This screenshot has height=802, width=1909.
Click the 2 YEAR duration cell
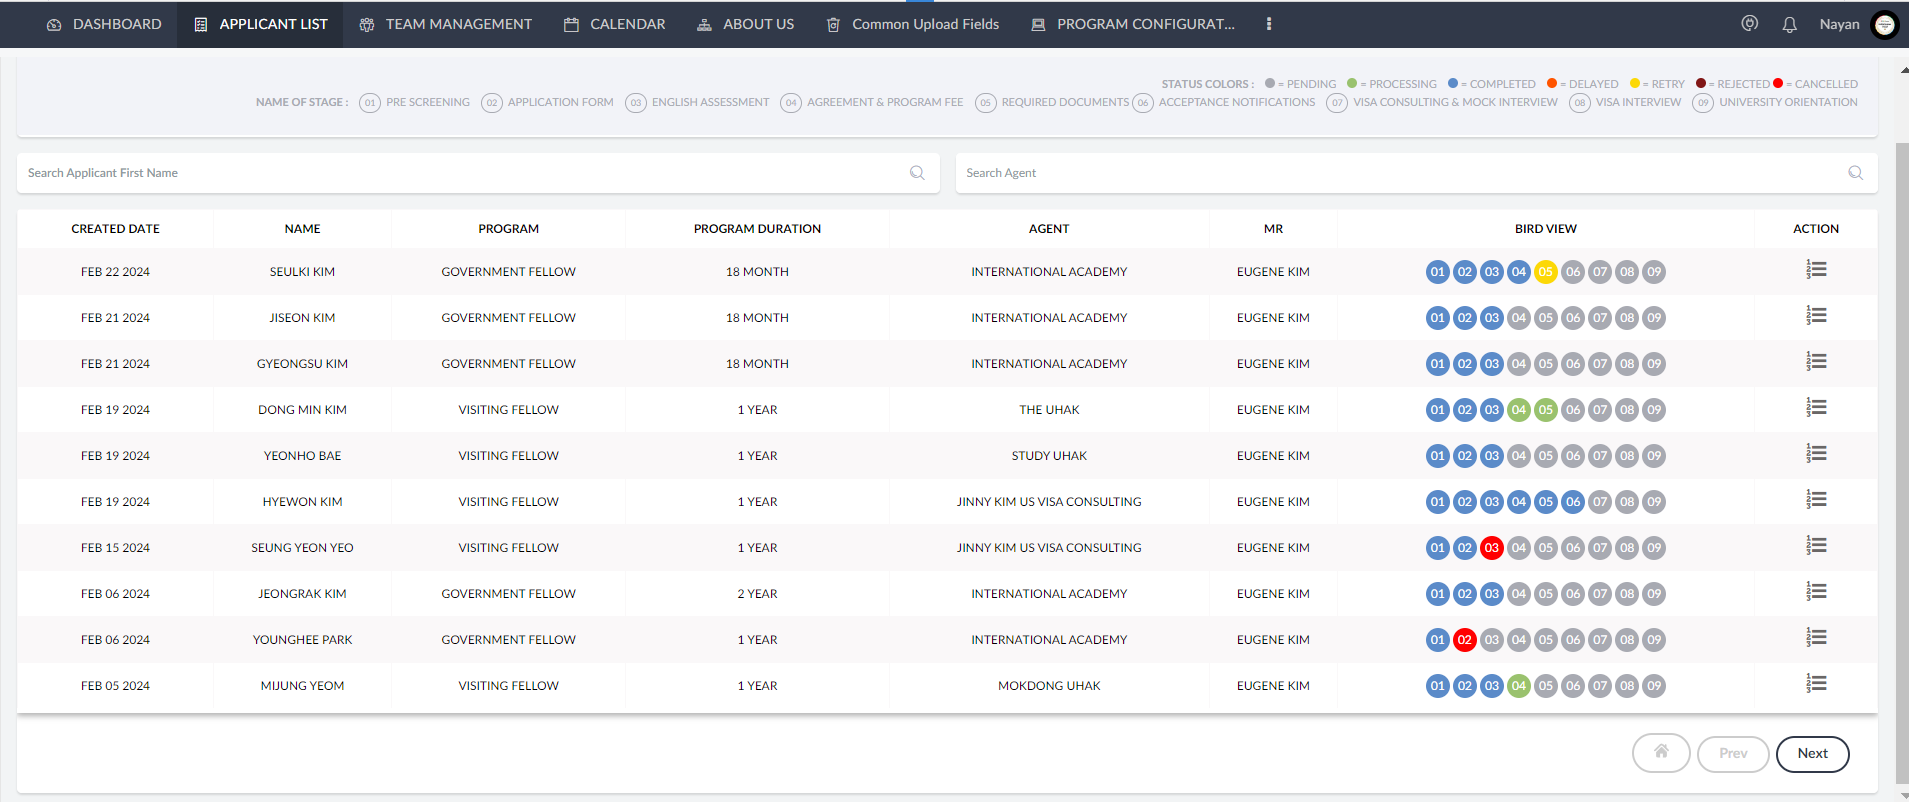pyautogui.click(x=757, y=594)
